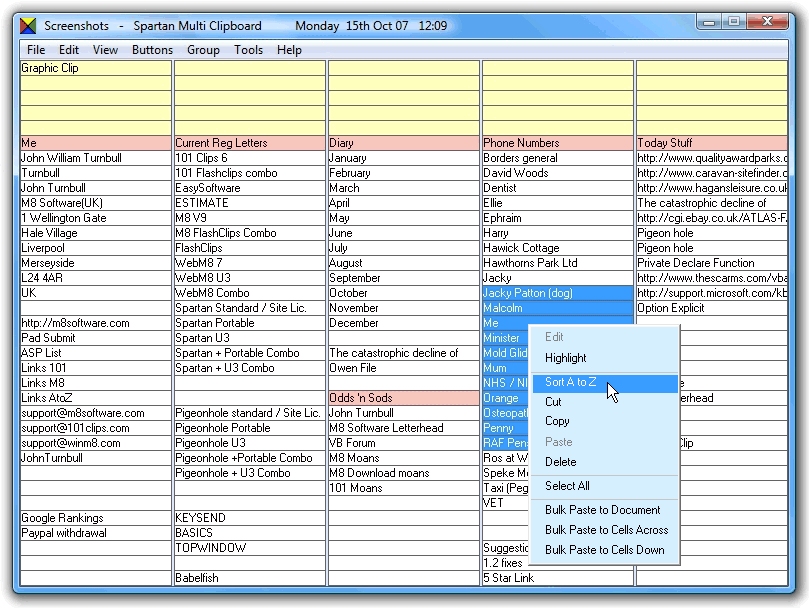The width and height of the screenshot is (809, 608).
Task: Choose Select All in context menu
Action: (x=605, y=486)
